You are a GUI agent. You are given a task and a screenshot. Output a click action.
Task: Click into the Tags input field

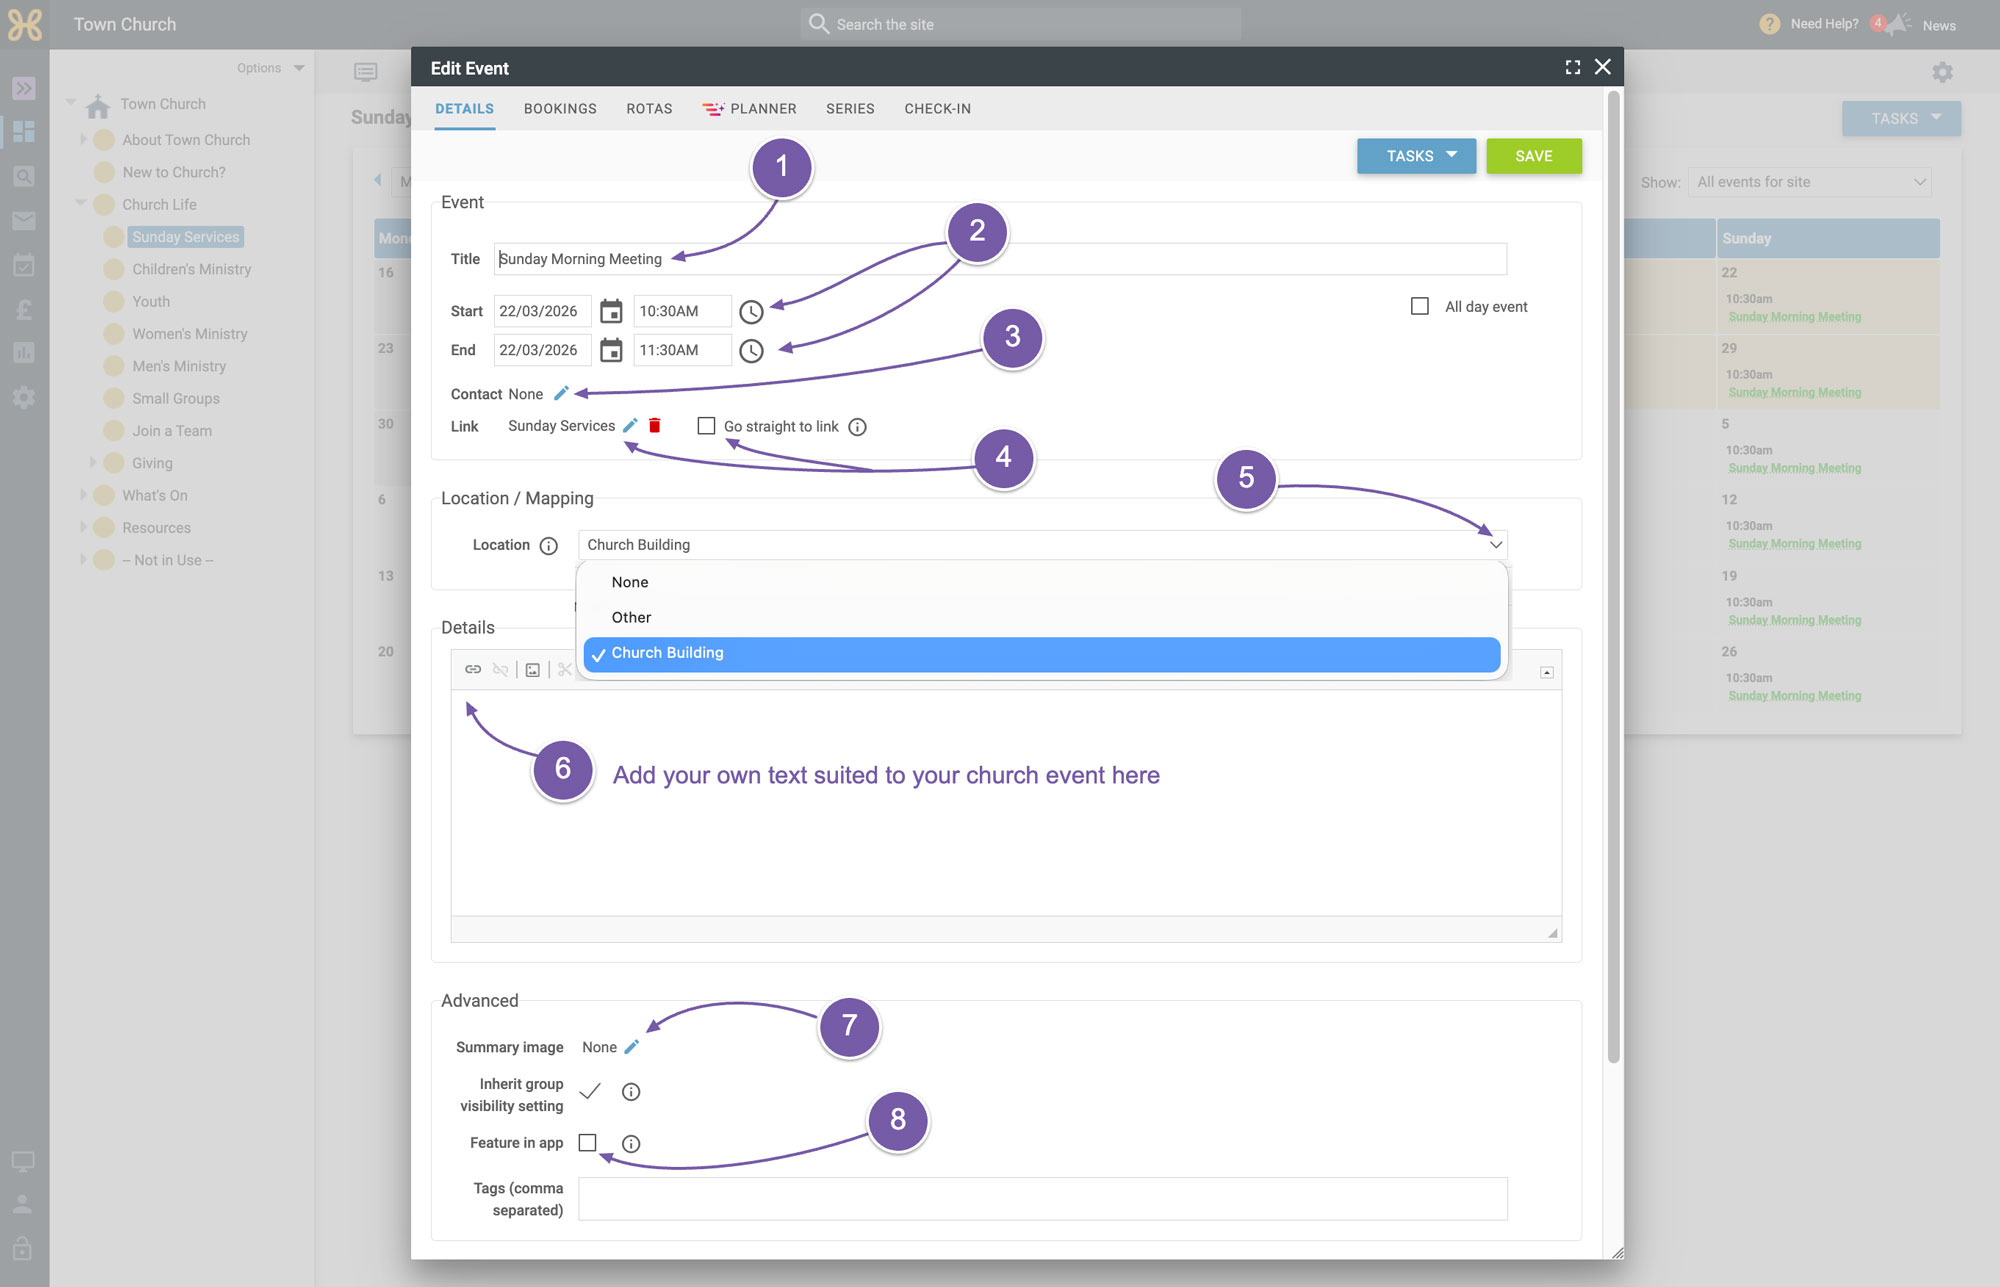point(1042,1199)
